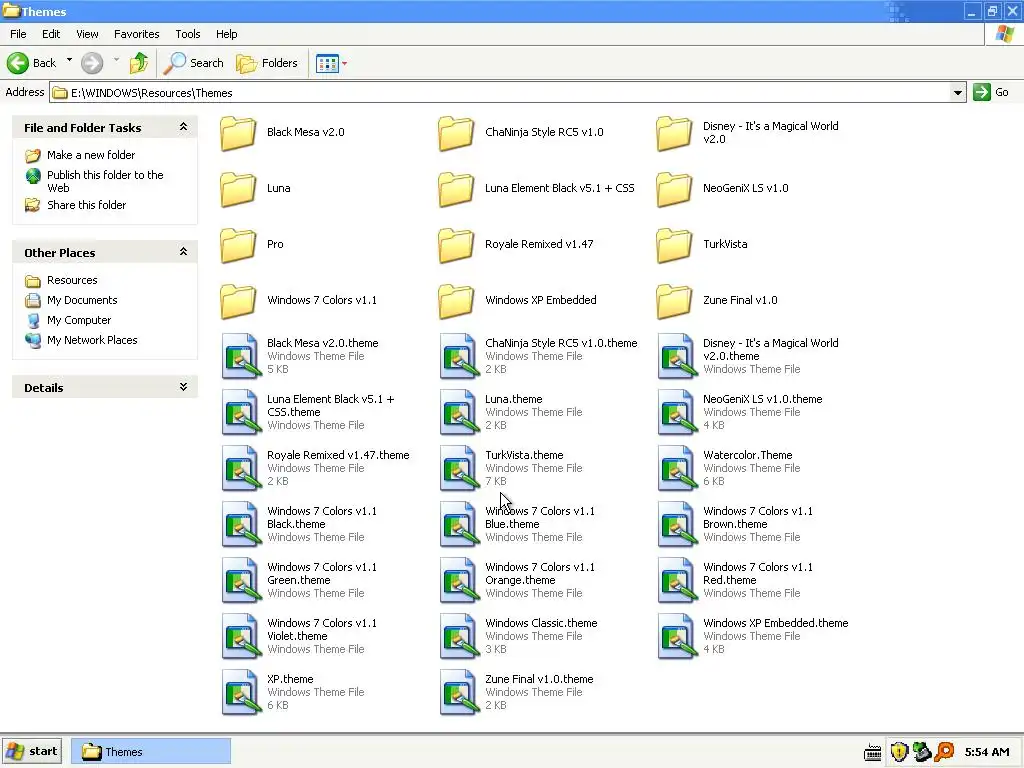1024x768 pixels.
Task: Select the Zune Final v1.0 folder
Action: pos(717,302)
